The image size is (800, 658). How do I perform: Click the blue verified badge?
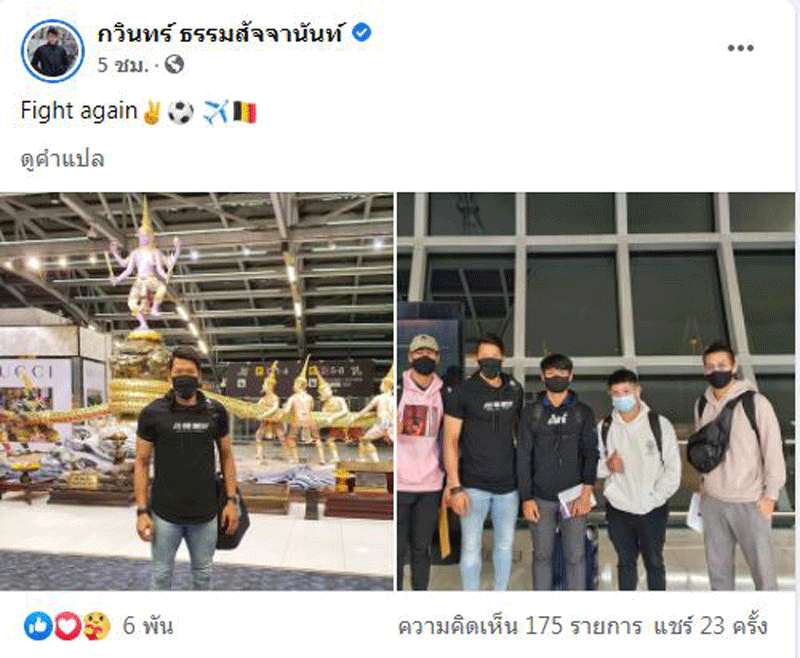tap(362, 33)
